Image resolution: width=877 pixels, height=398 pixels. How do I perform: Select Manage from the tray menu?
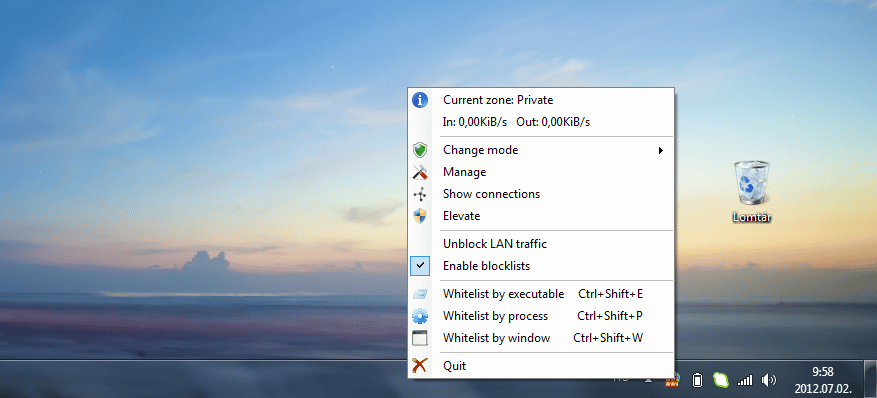click(x=541, y=172)
